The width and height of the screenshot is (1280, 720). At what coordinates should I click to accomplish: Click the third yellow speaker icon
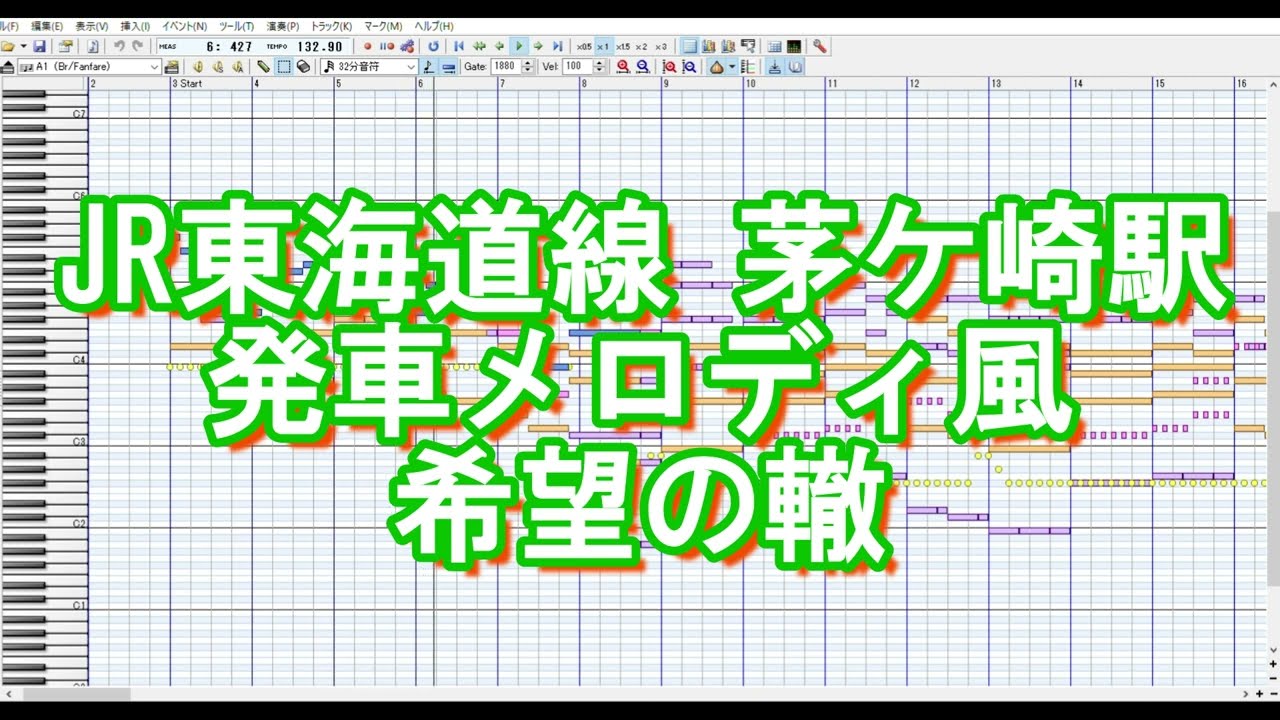pos(237,67)
